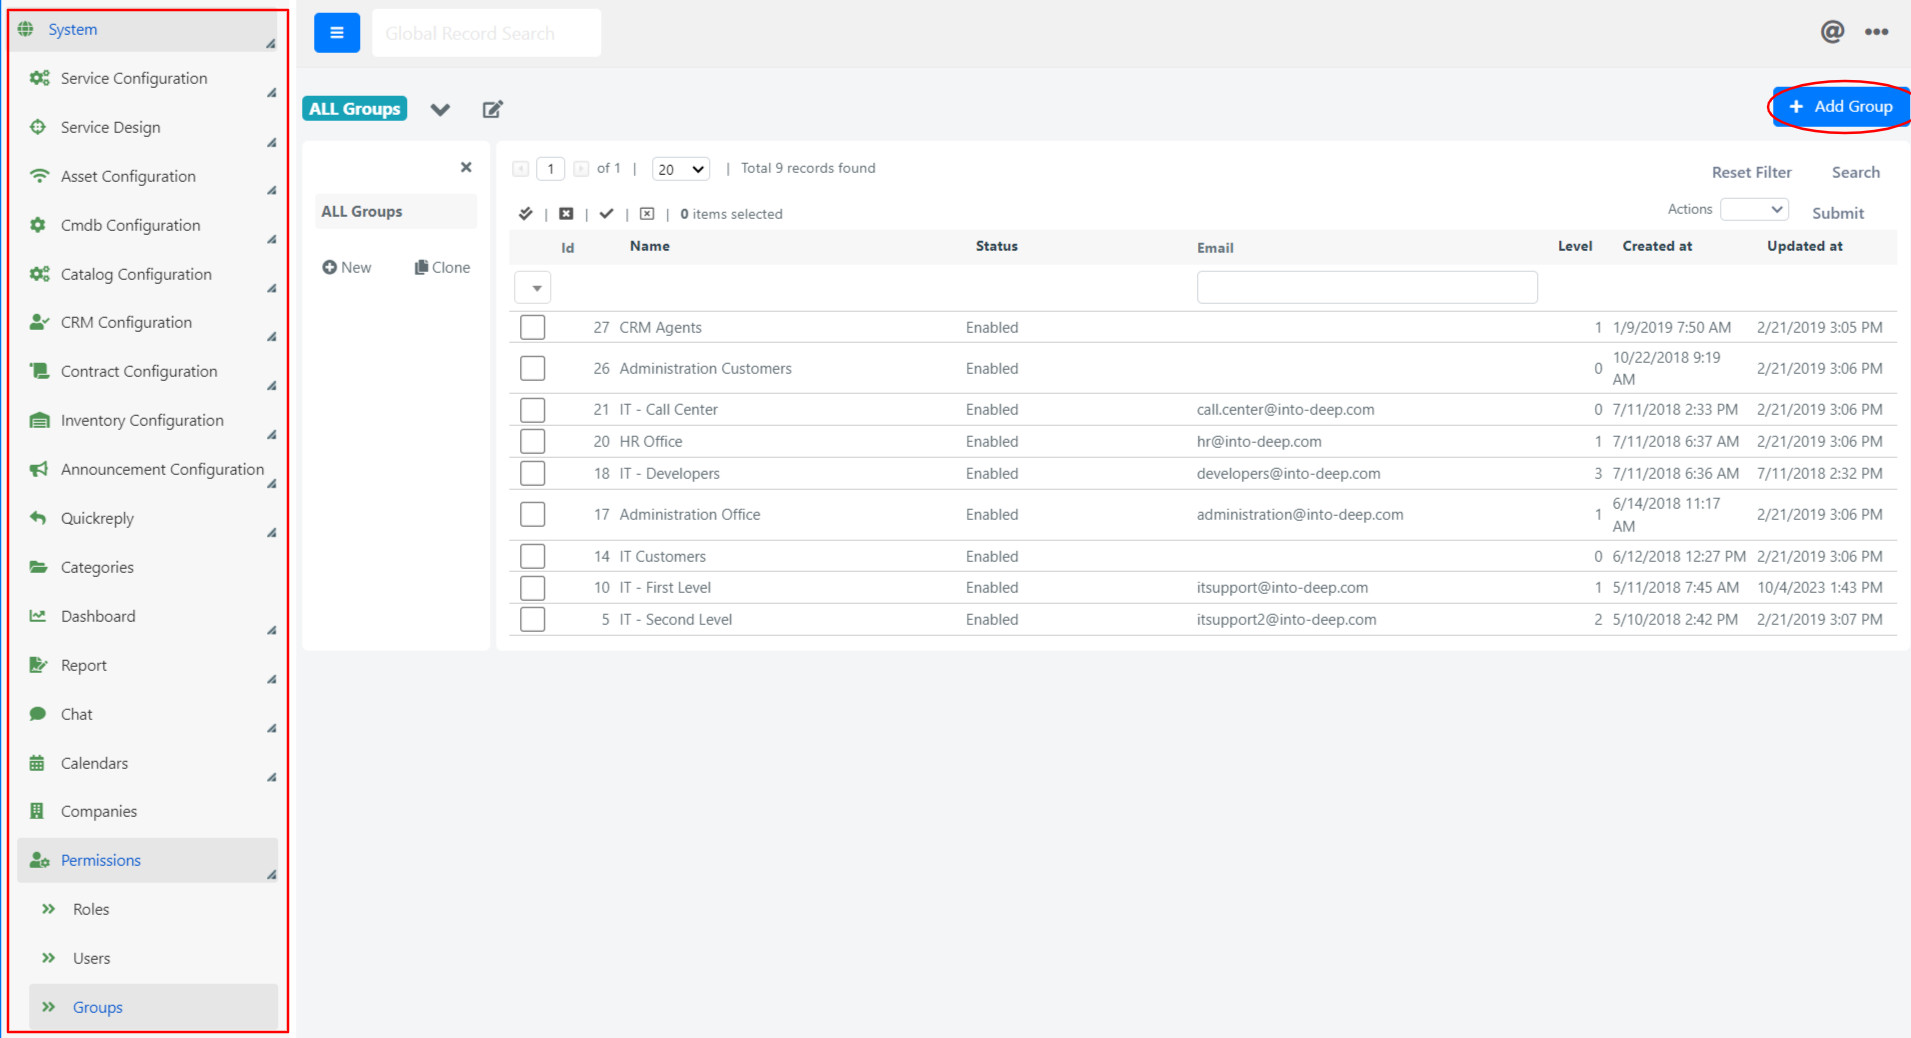Click the single checkmark select icon
The image size is (1911, 1038).
click(x=606, y=213)
